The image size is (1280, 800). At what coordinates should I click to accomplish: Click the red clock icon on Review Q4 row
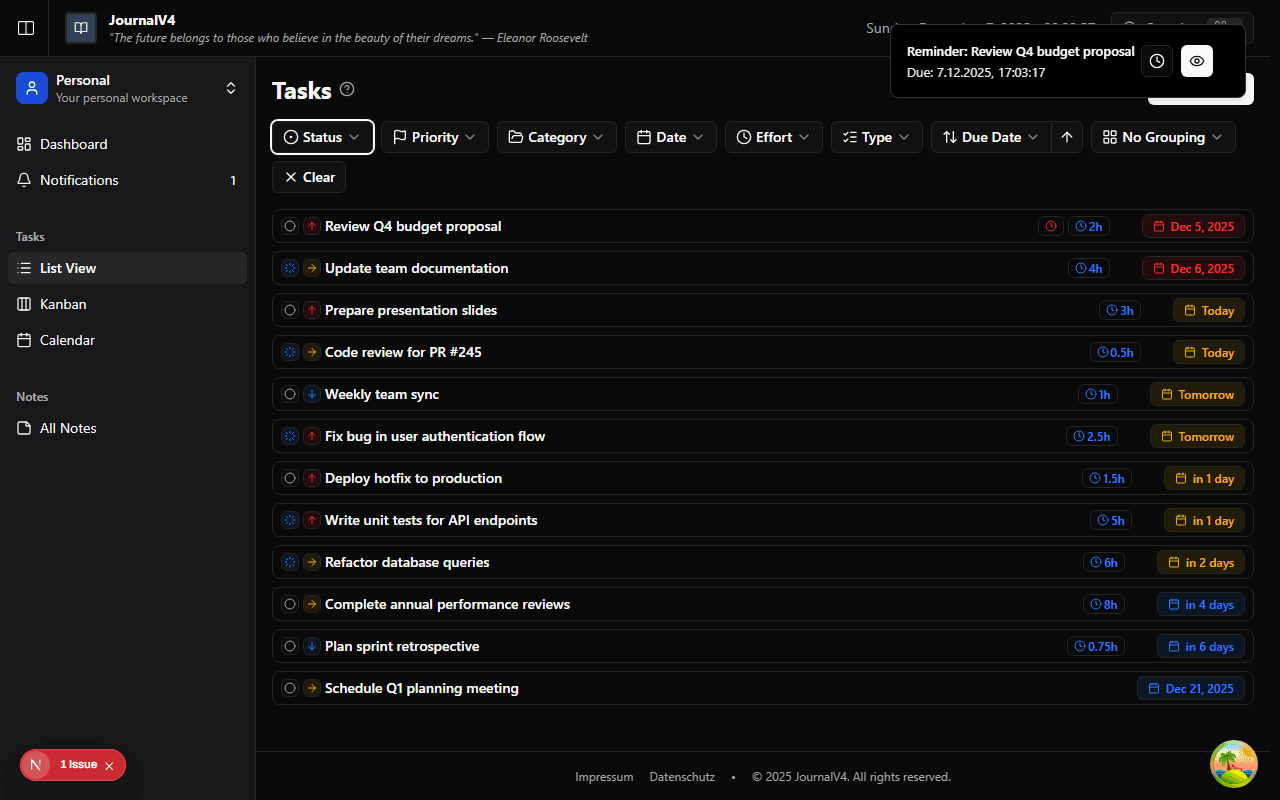pos(1050,226)
